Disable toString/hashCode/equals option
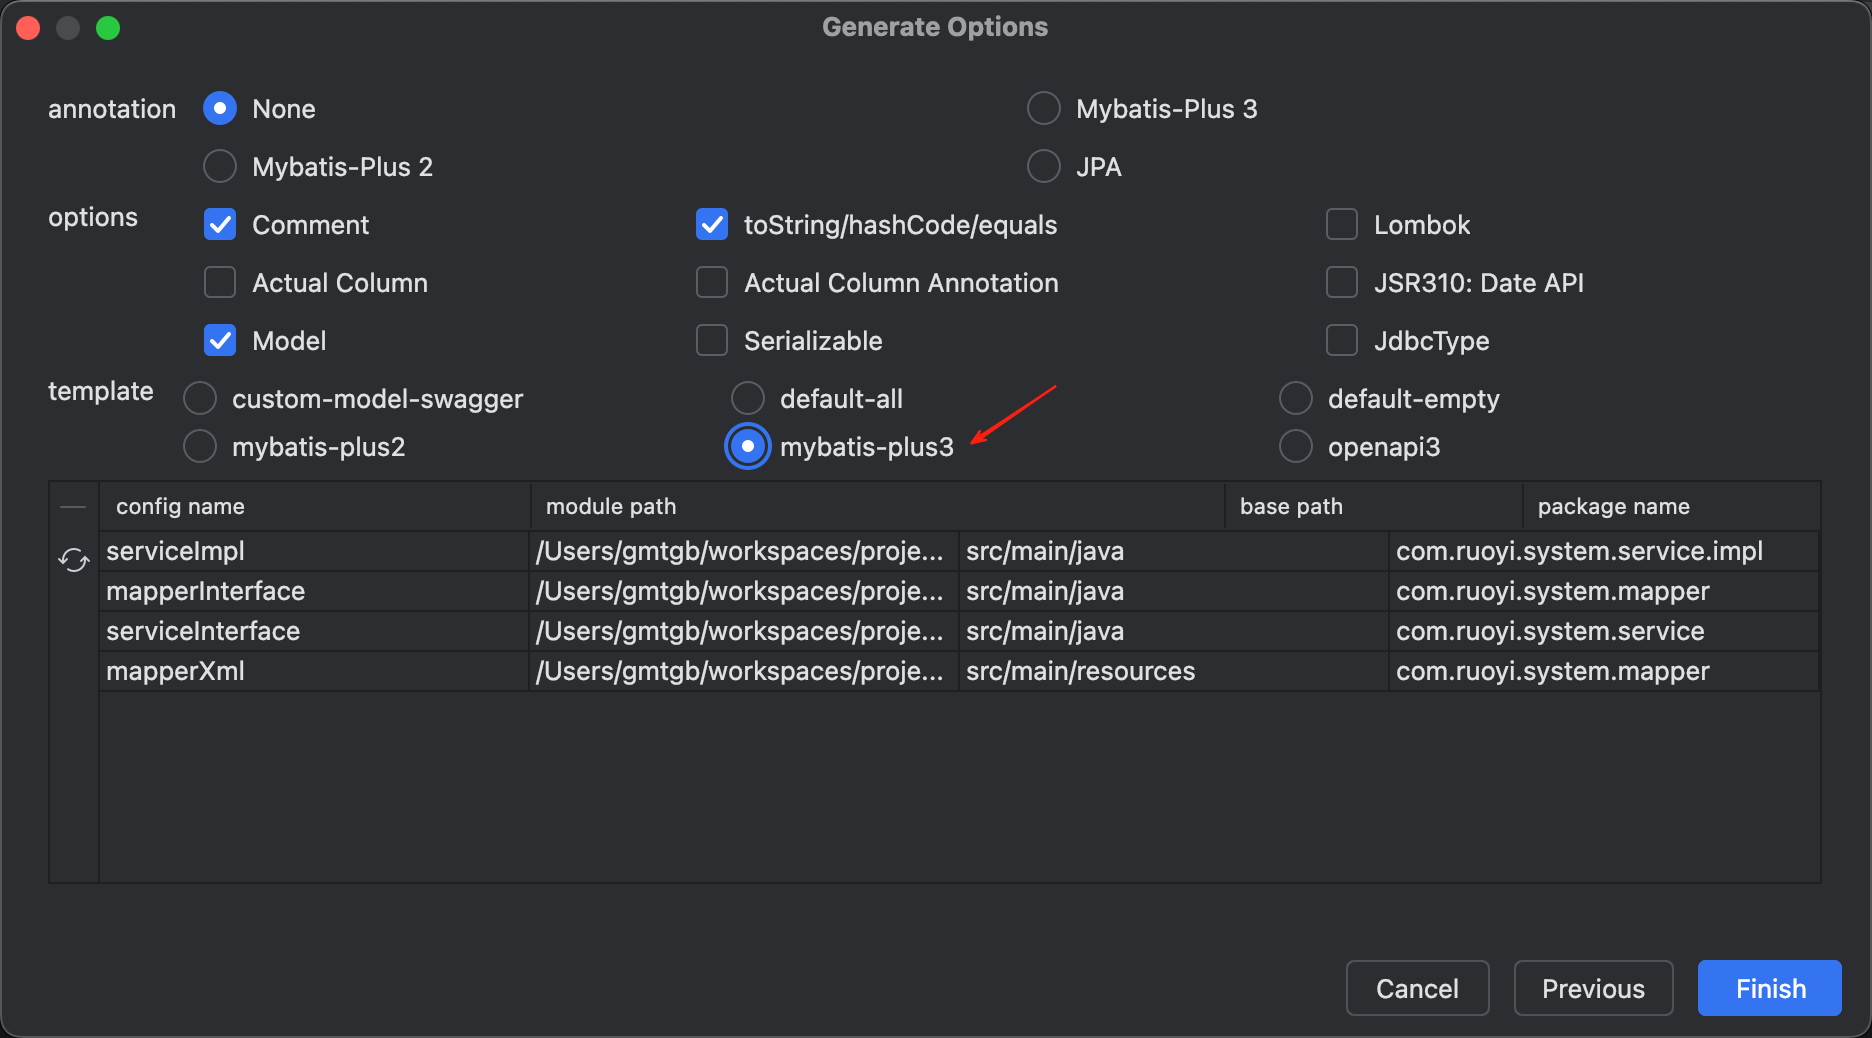The image size is (1872, 1038). point(712,225)
